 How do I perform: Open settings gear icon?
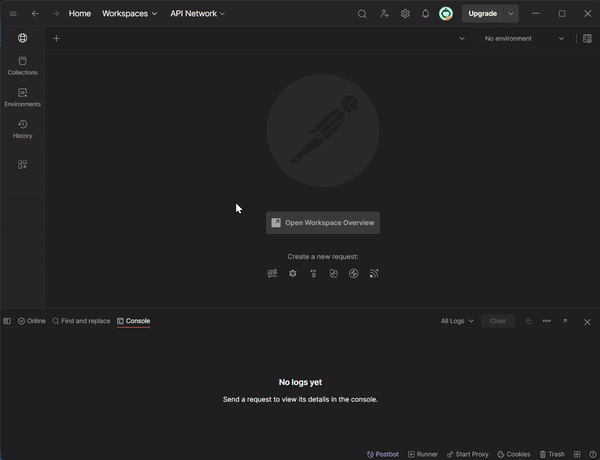click(405, 14)
